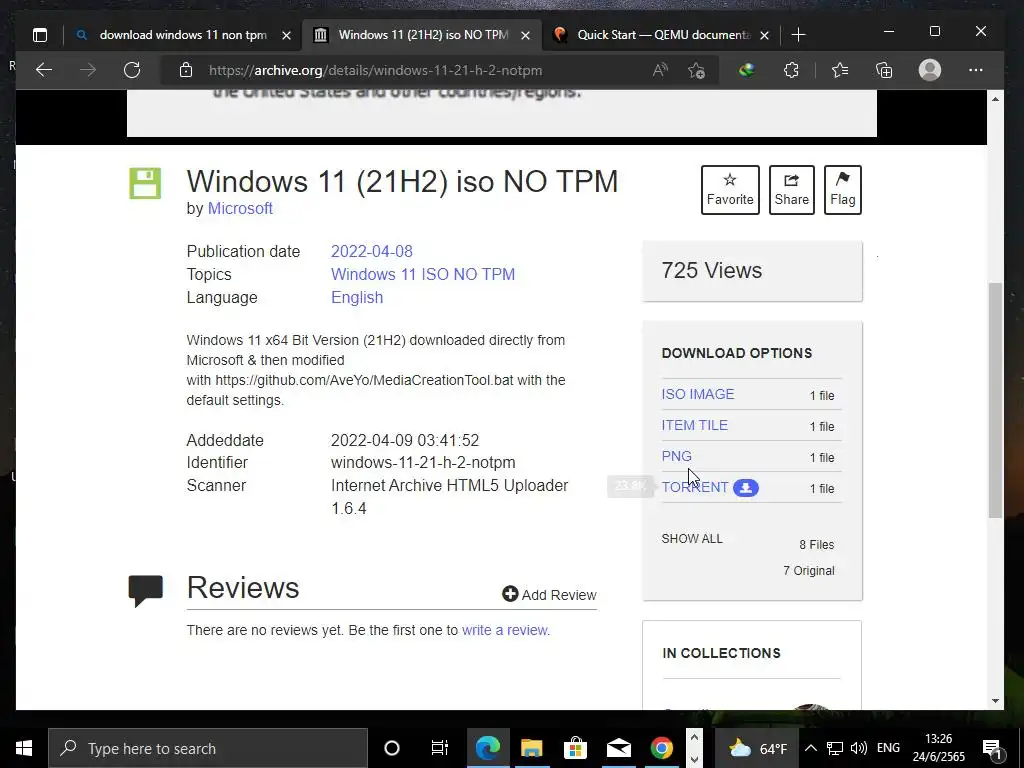
Task: Reload the archive.org page
Action: (x=132, y=70)
